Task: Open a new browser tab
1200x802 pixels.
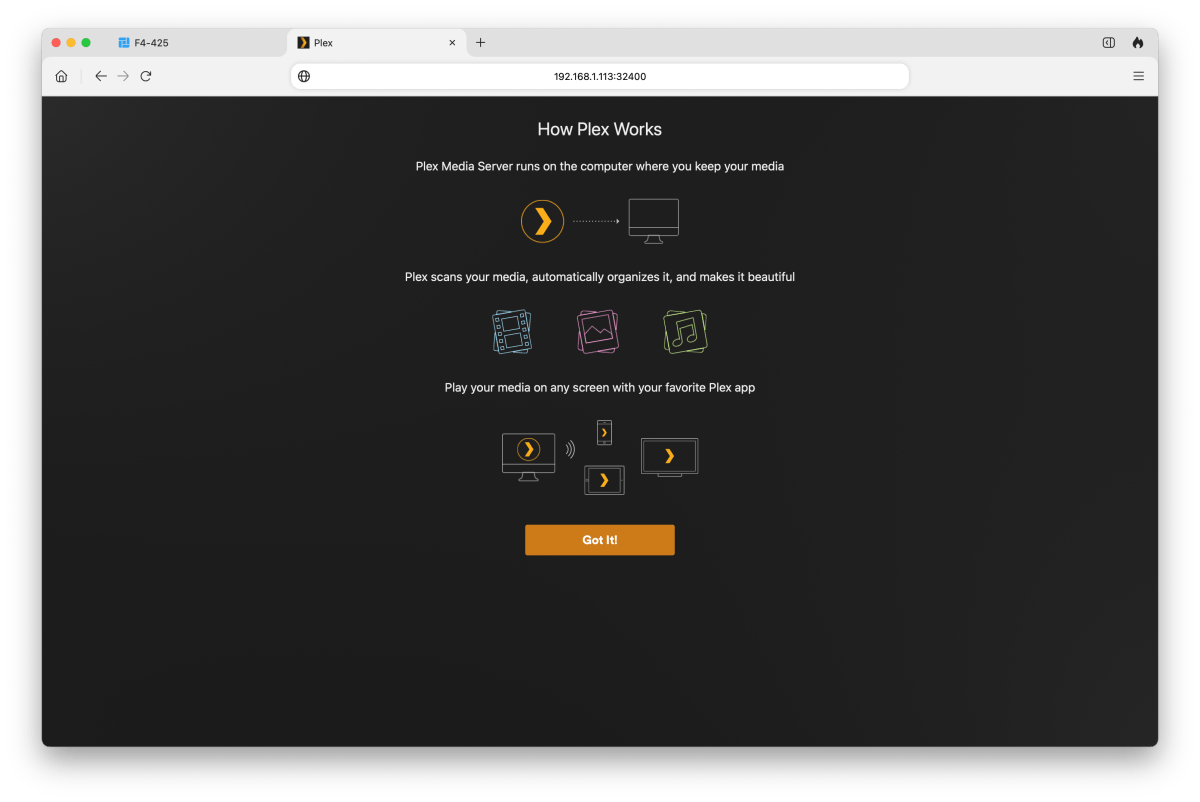Action: coord(480,43)
